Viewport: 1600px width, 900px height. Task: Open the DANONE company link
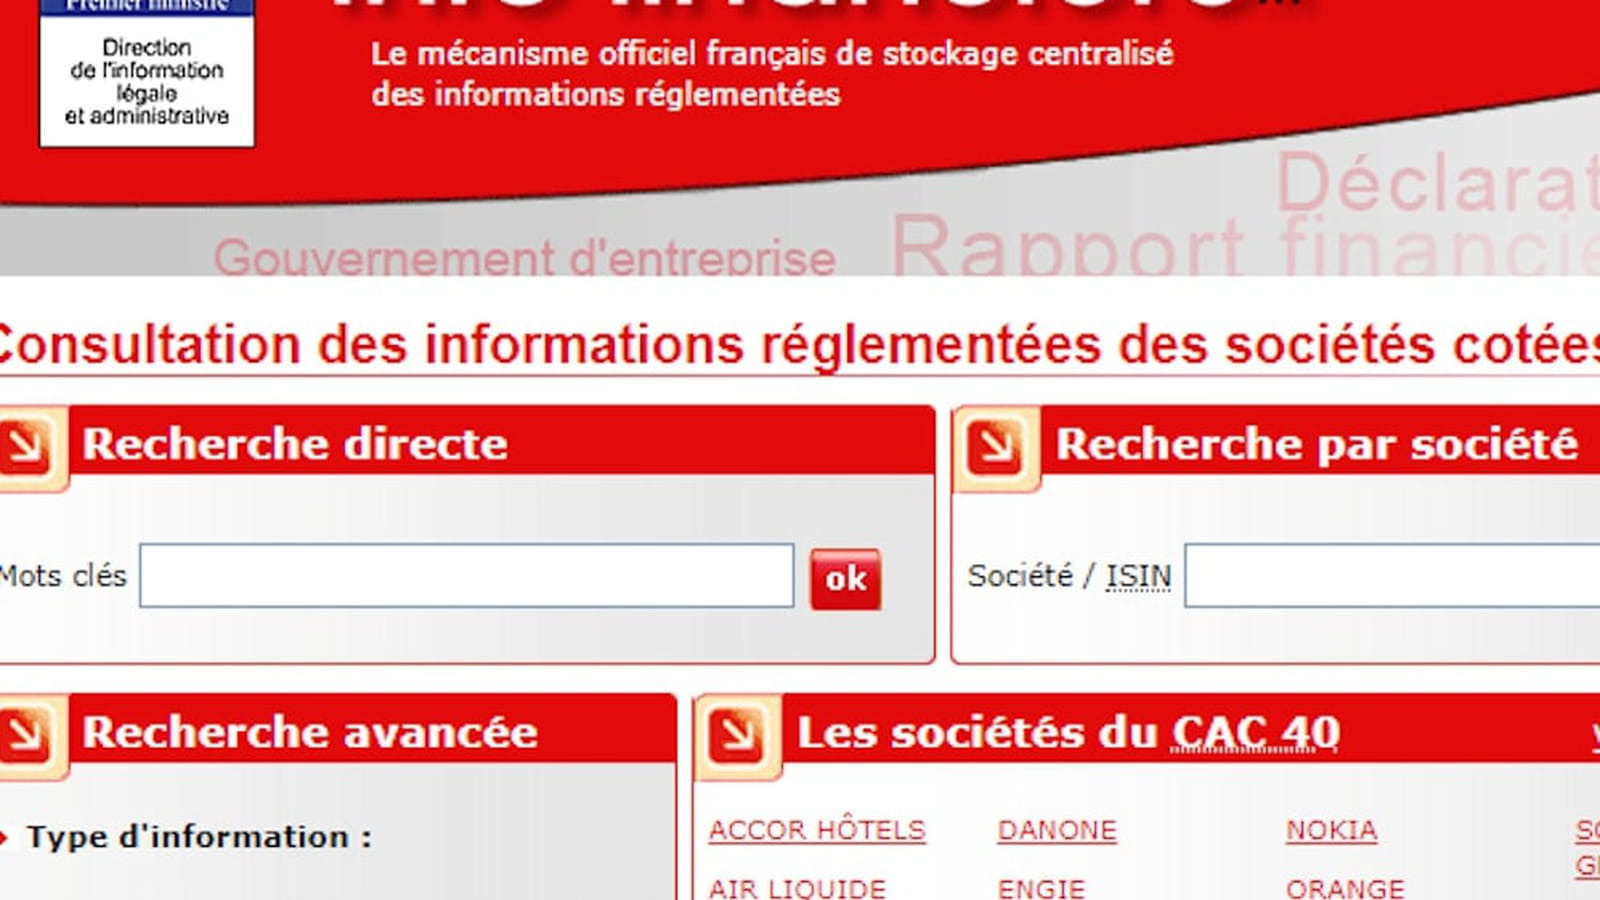1057,830
